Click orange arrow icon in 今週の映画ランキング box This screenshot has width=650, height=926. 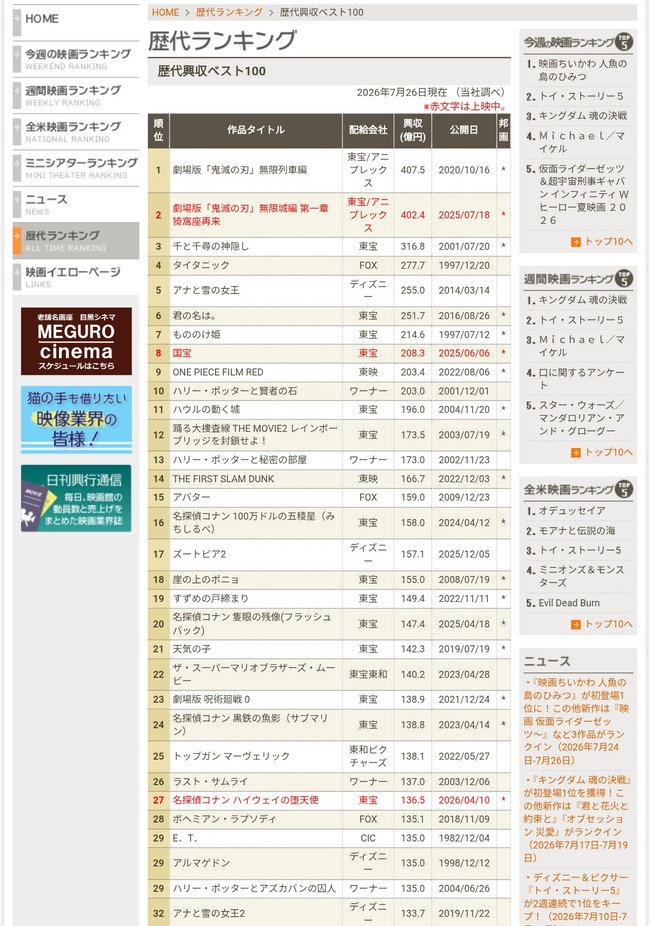point(576,242)
